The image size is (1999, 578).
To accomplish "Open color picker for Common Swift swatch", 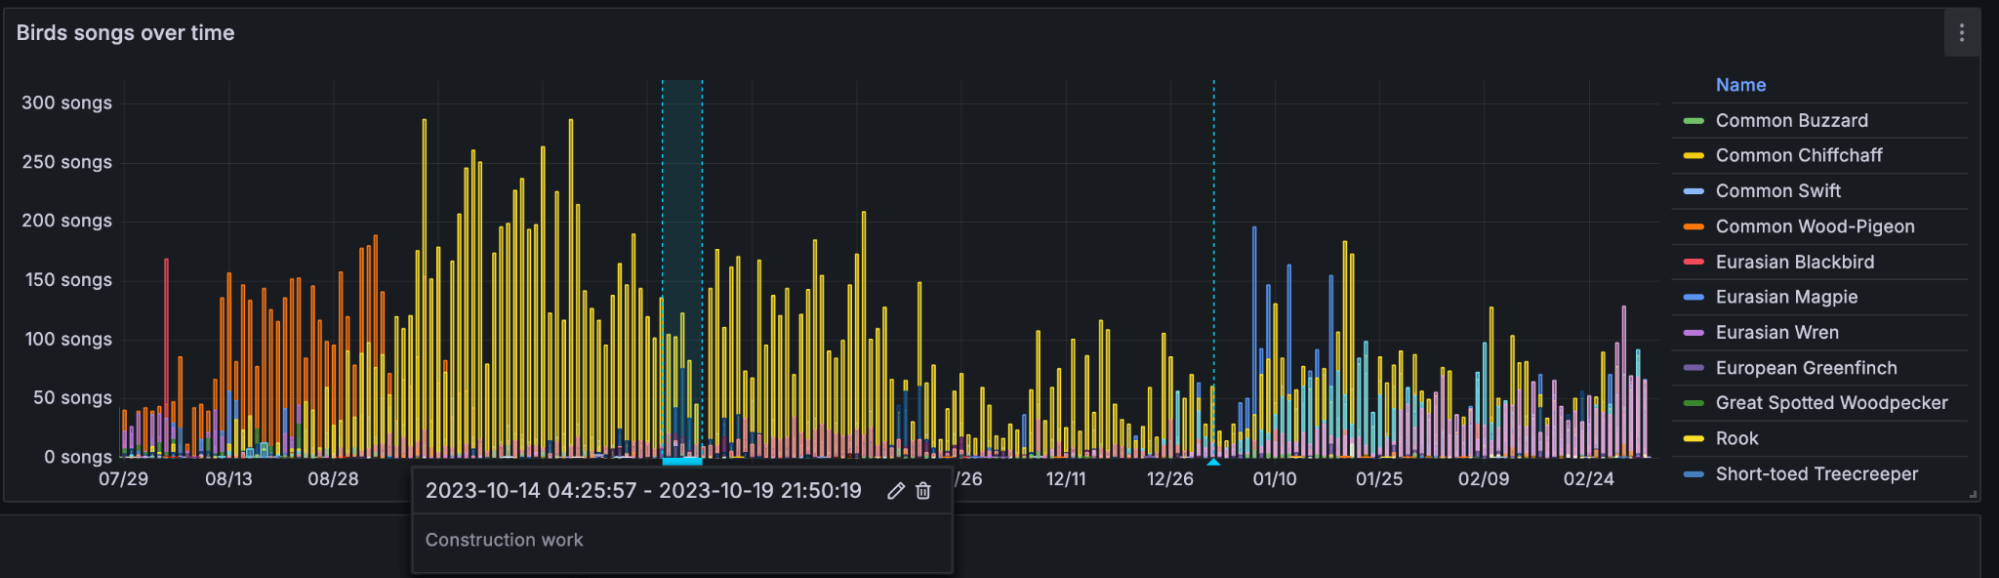I will pyautogui.click(x=1693, y=191).
